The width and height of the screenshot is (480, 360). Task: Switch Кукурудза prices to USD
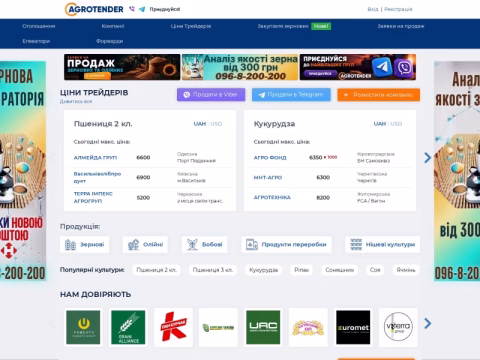(396, 124)
